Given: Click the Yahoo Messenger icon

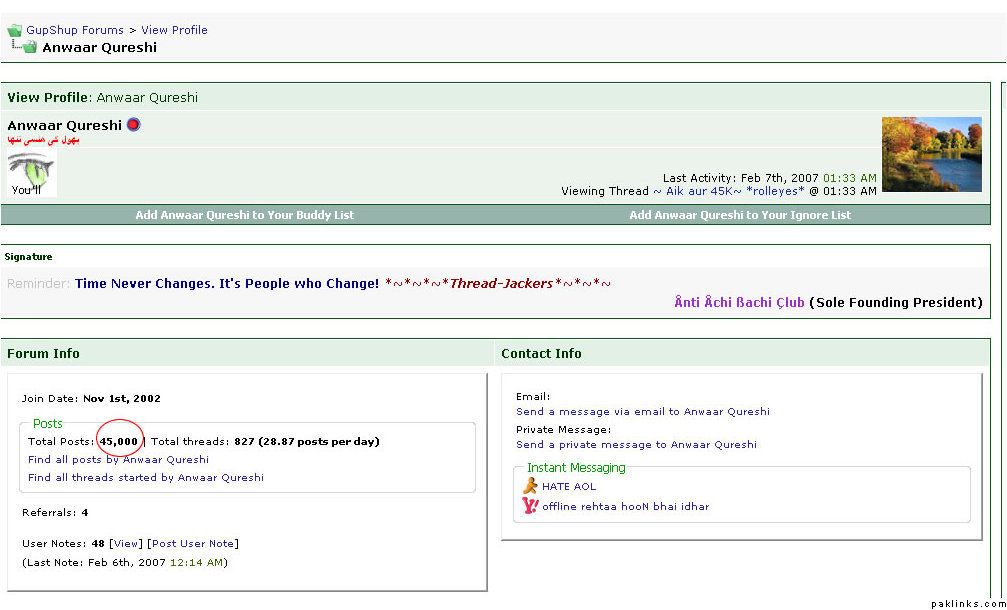Looking at the screenshot, I should 530,506.
